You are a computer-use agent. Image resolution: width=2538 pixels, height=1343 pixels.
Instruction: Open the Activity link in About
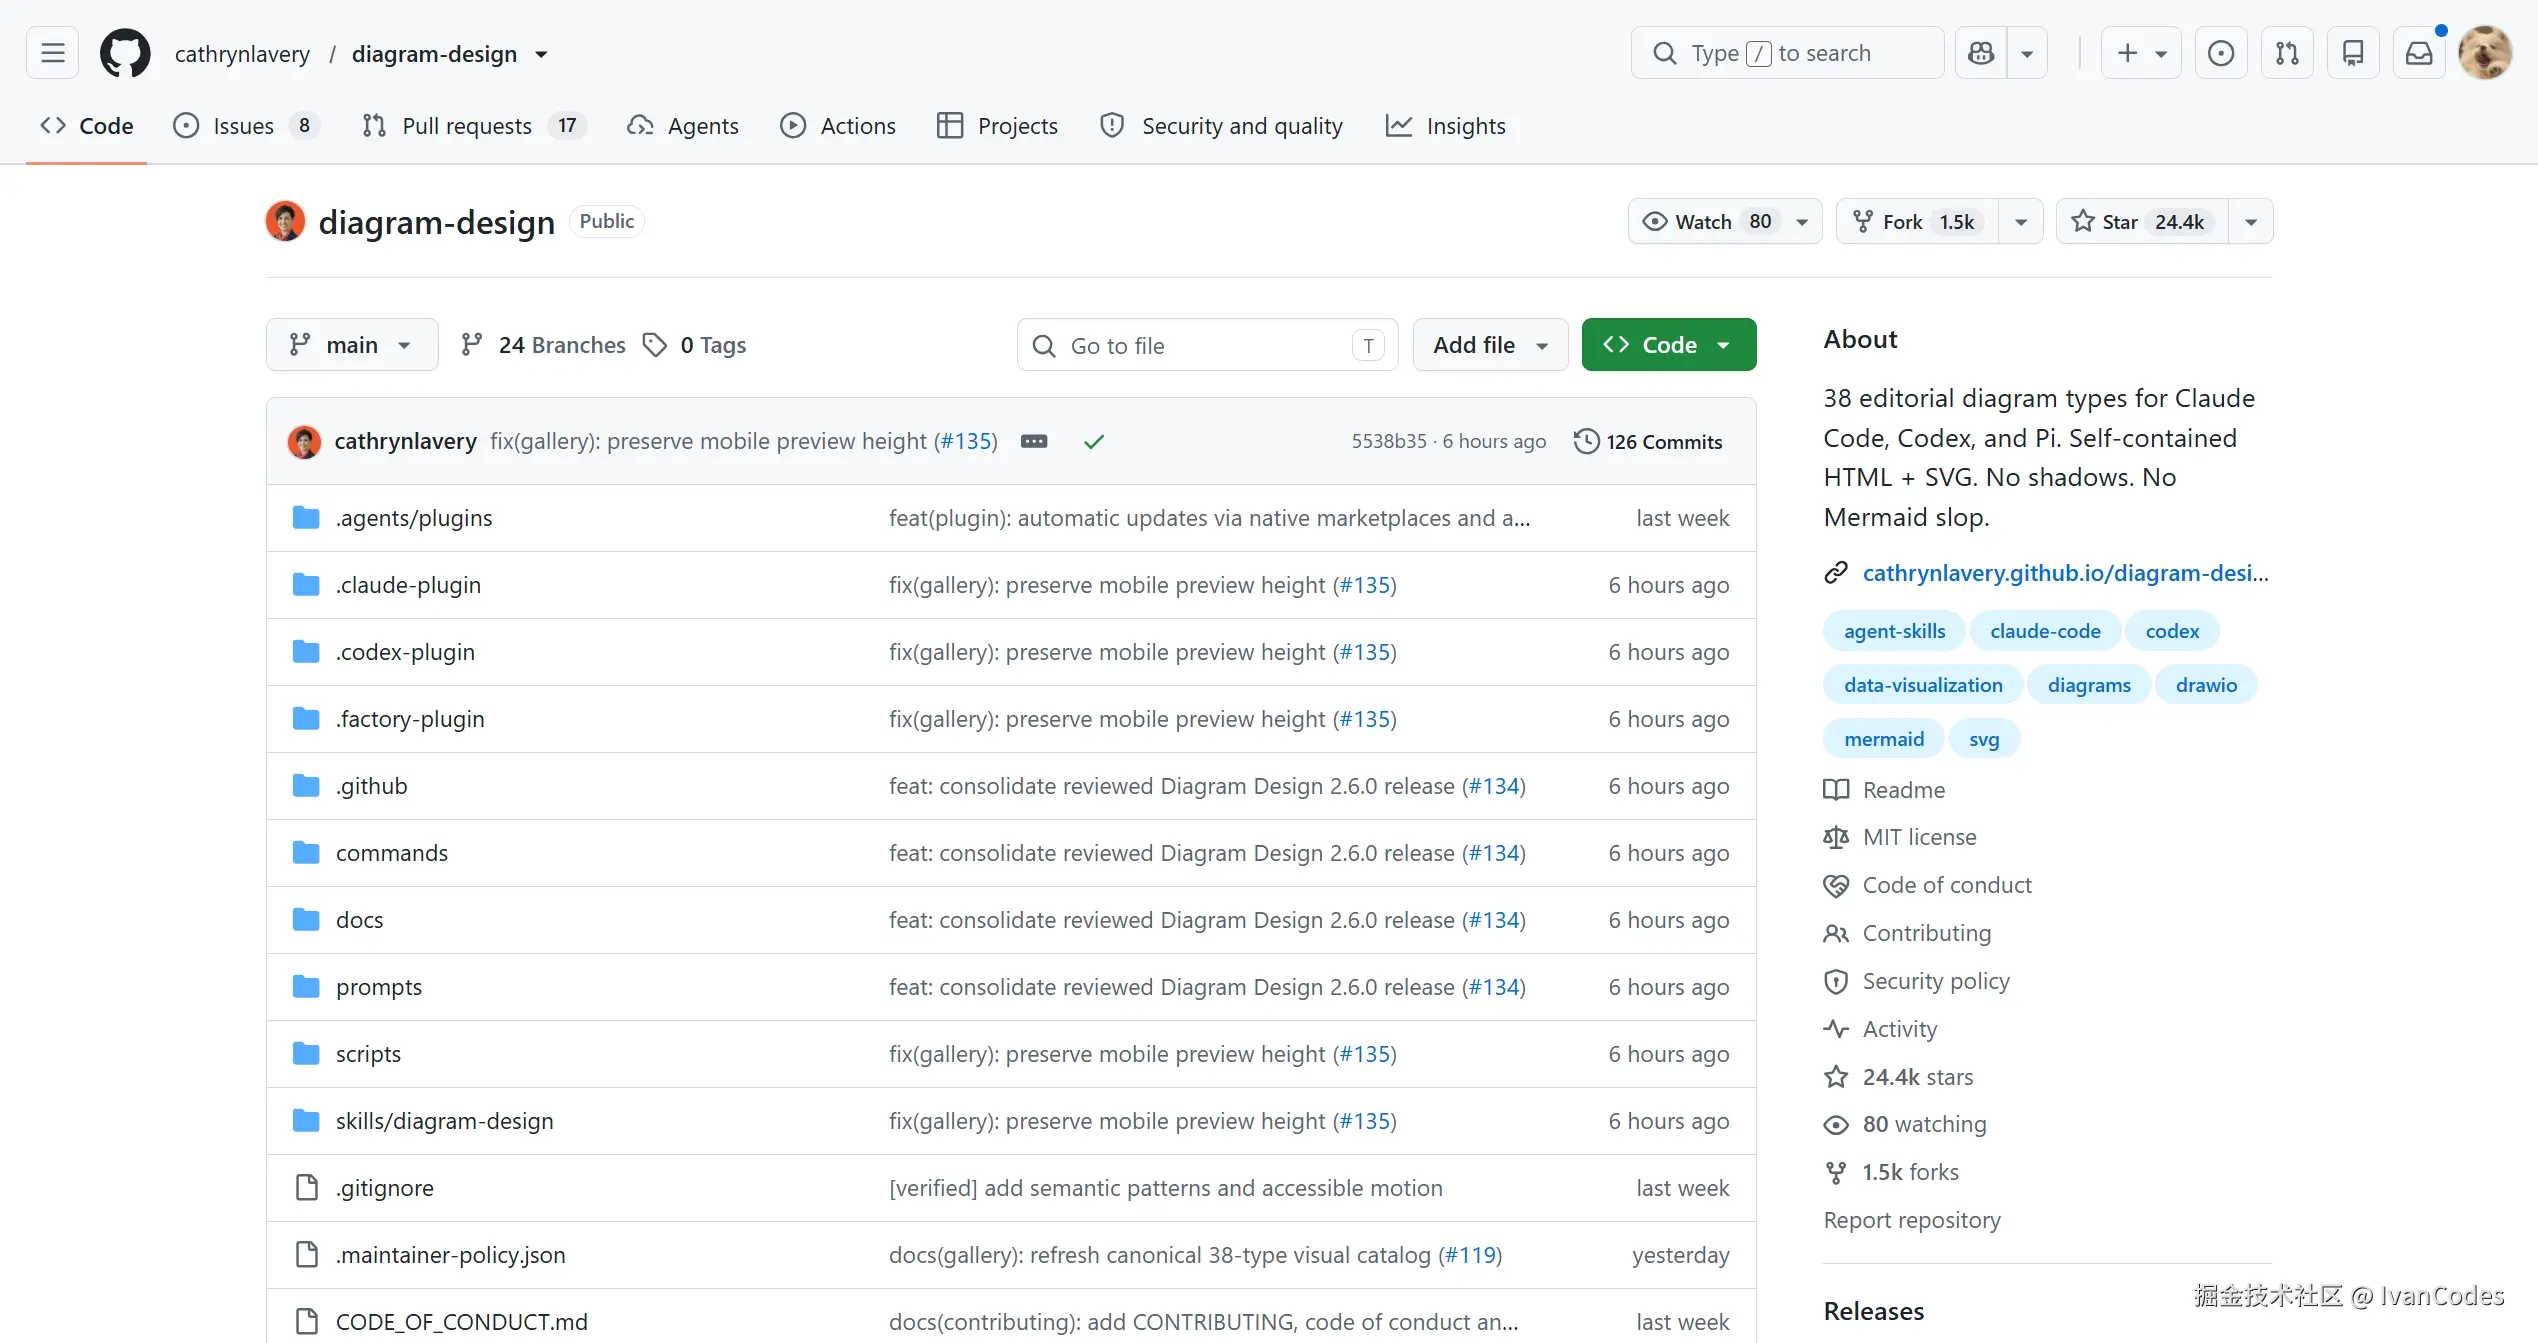coord(1900,1029)
